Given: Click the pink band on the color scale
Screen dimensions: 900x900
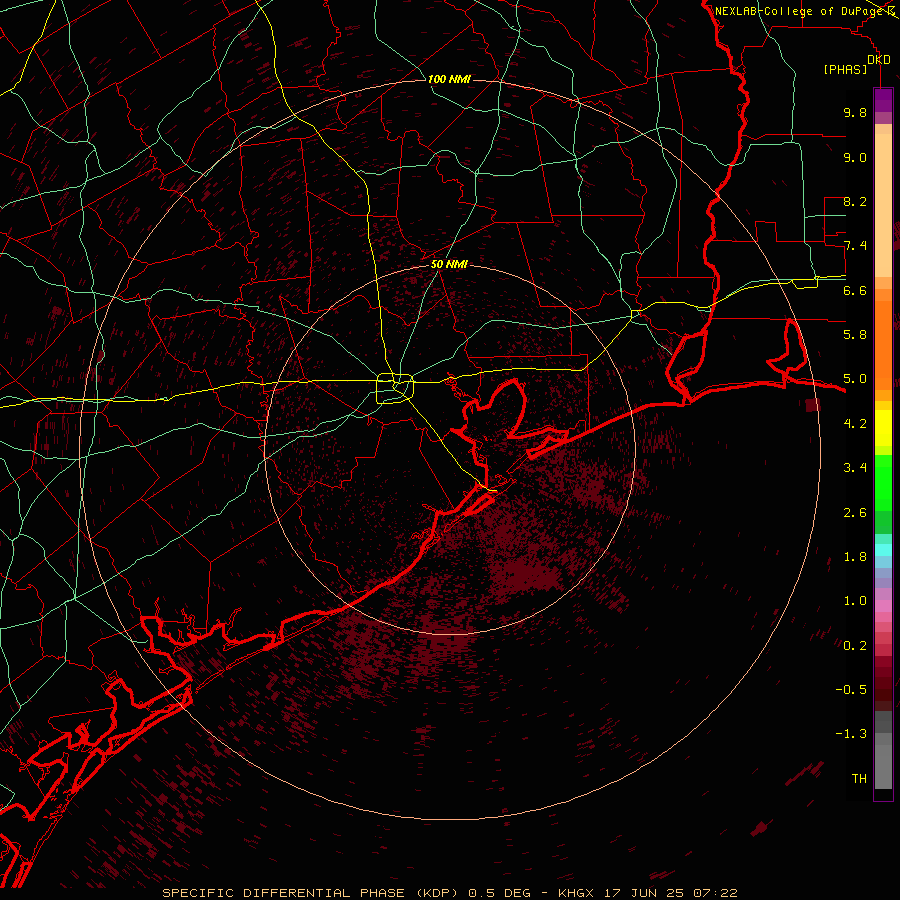Looking at the screenshot, I should (x=883, y=606).
